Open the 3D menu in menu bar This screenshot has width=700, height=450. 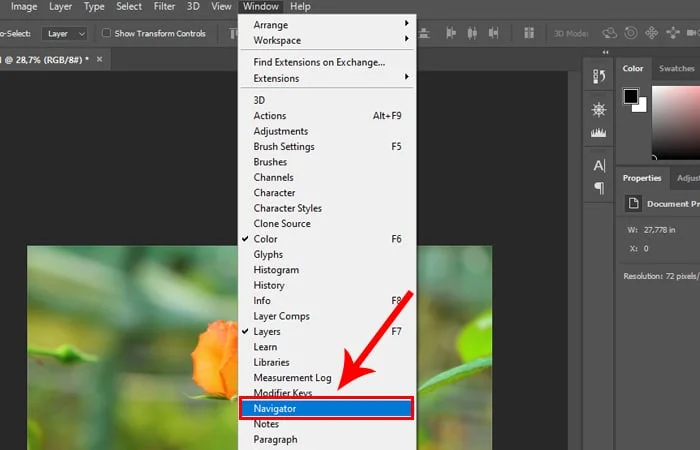(x=193, y=7)
